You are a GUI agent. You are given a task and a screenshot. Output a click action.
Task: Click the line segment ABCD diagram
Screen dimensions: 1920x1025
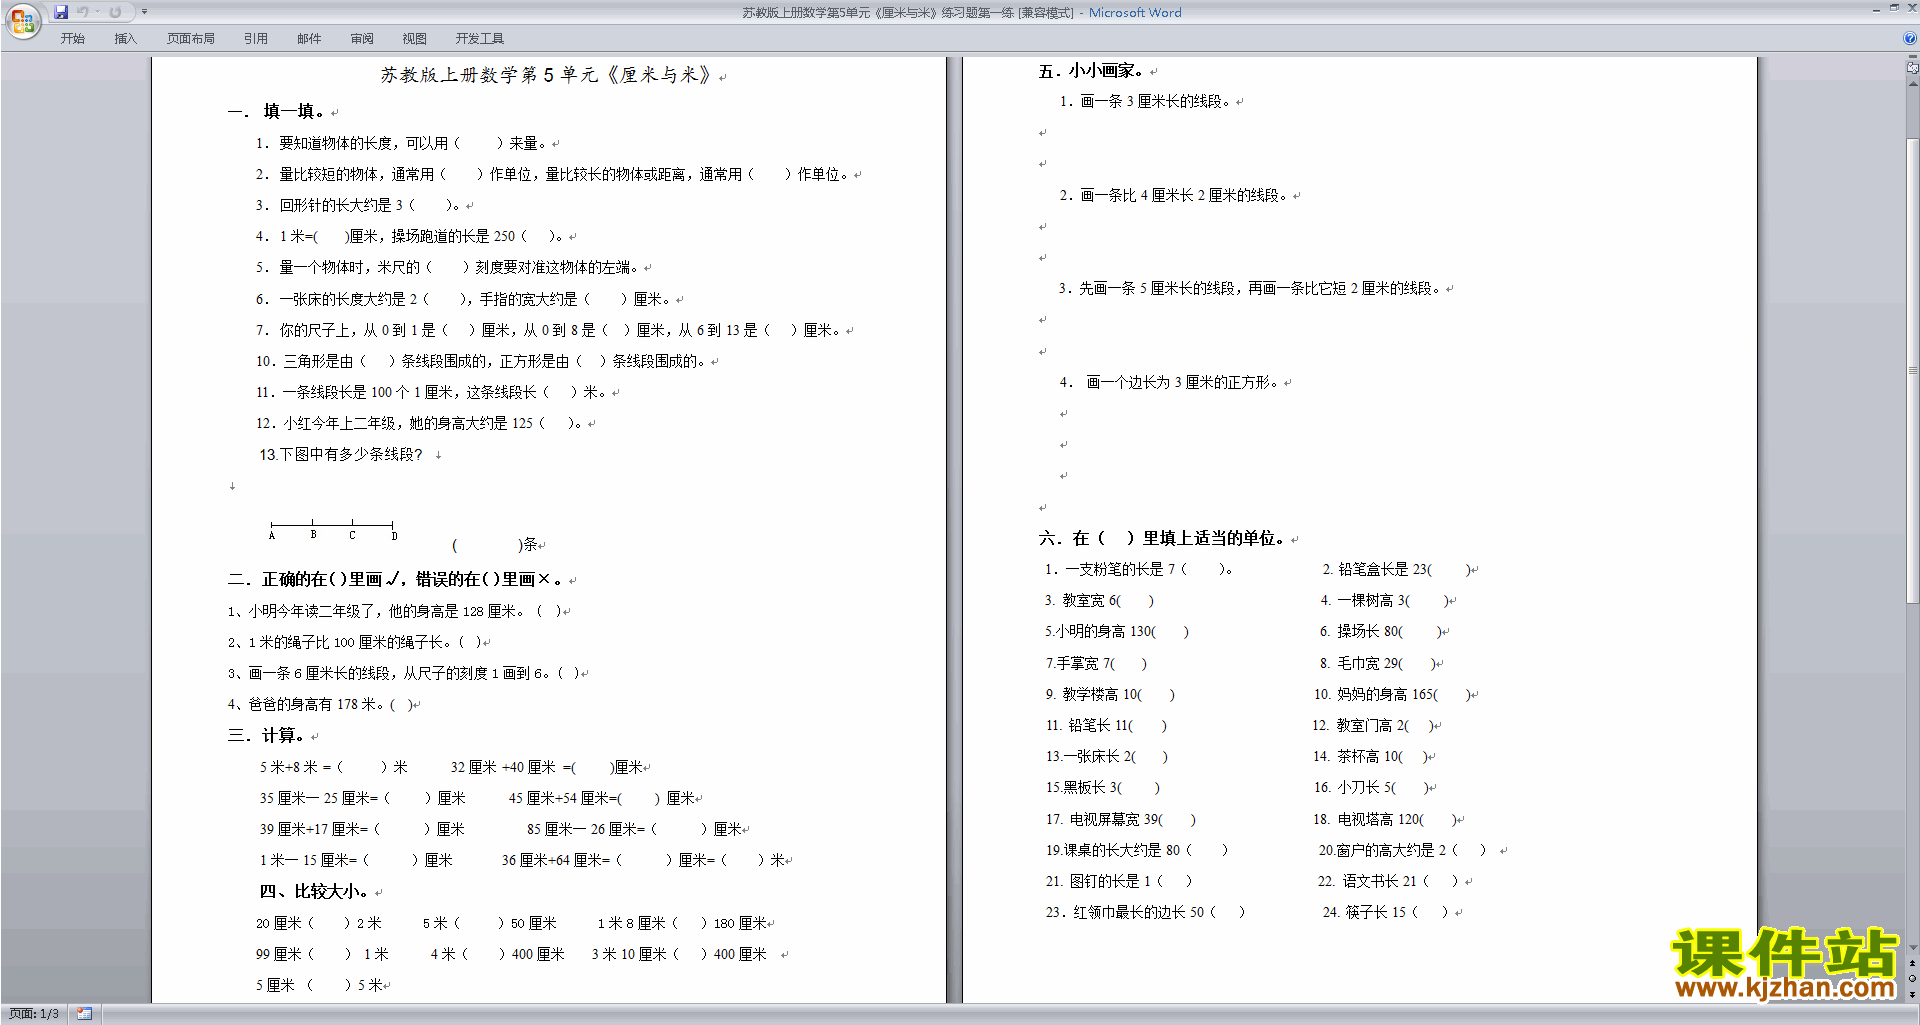point(332,529)
